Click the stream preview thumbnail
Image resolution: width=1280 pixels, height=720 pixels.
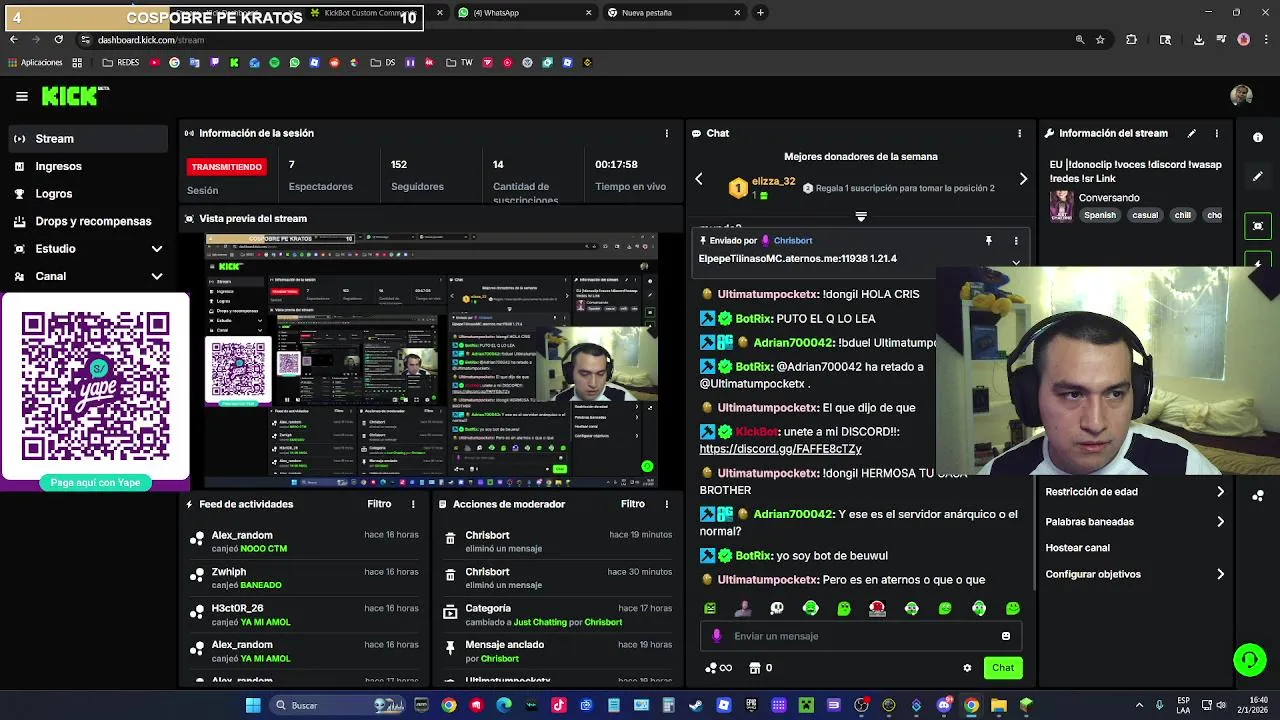(x=431, y=361)
